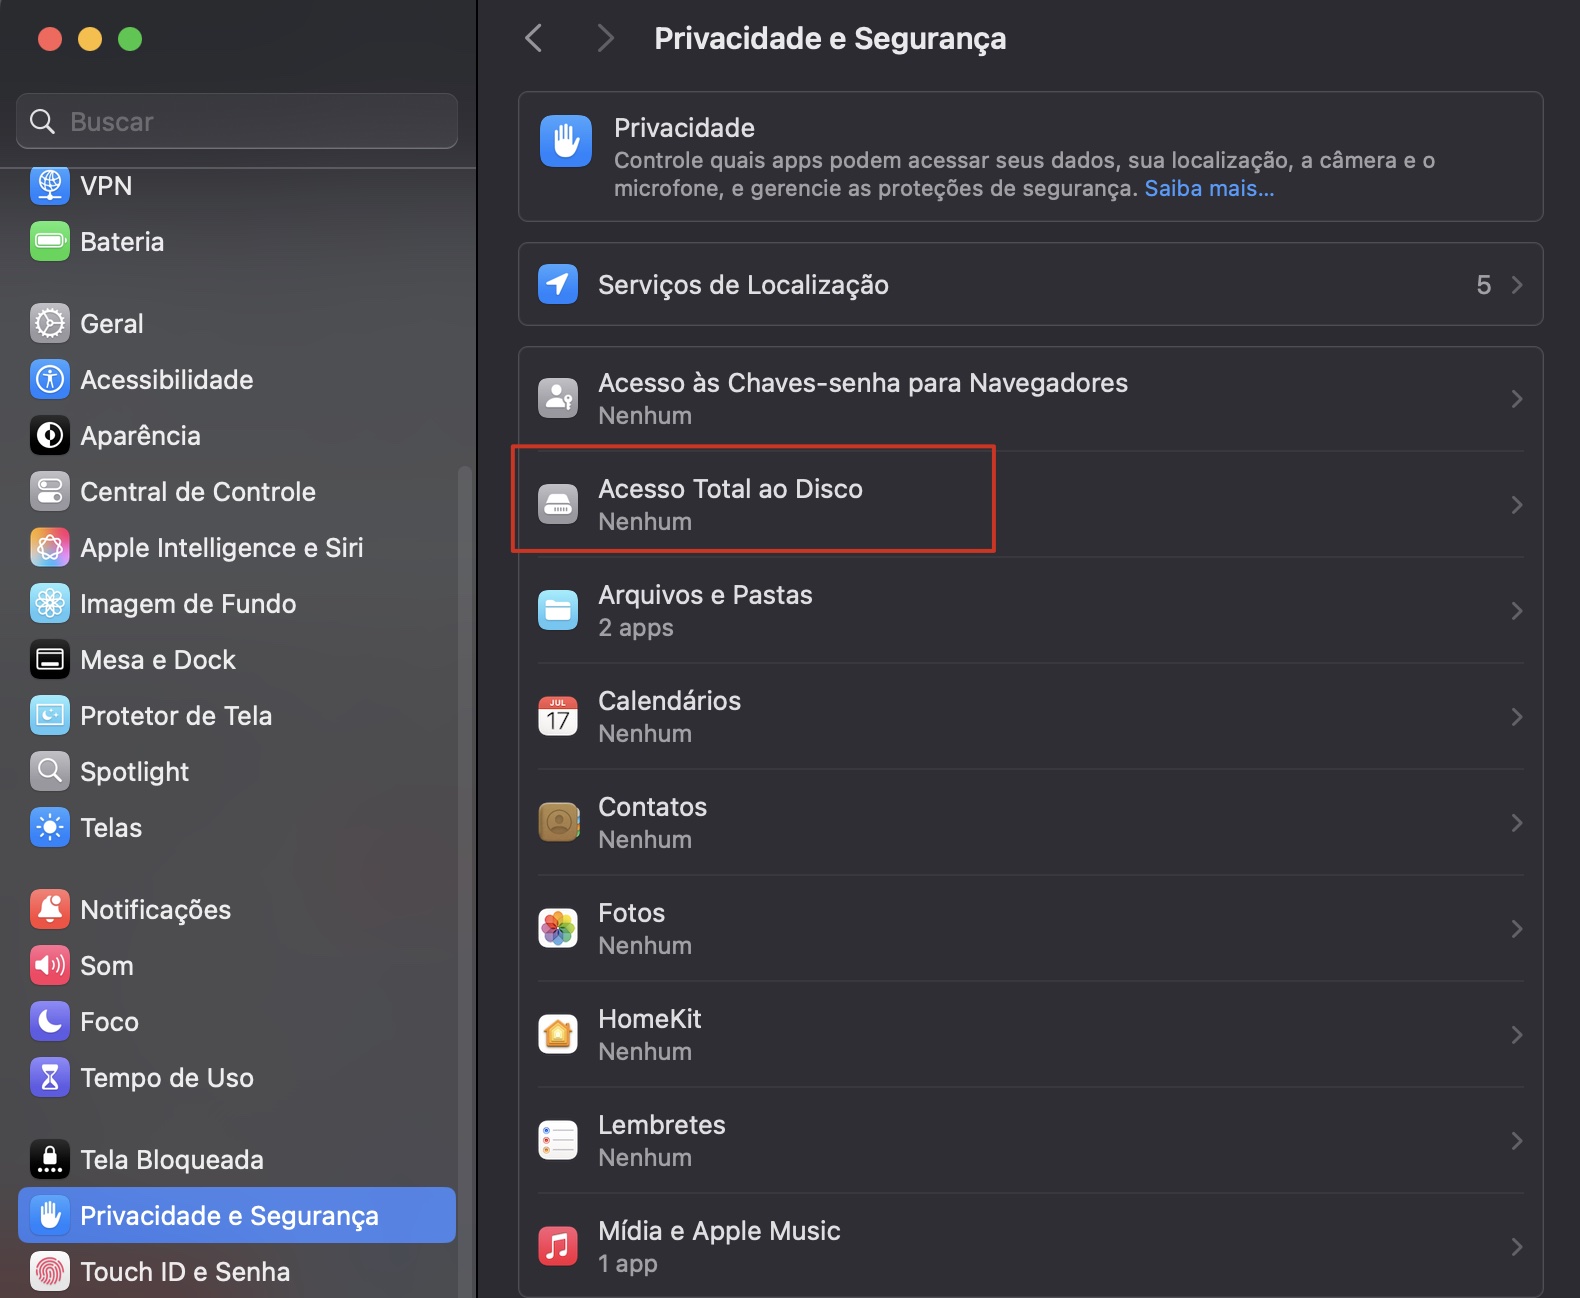Open the Notificações bell icon
This screenshot has height=1298, width=1580.
point(50,909)
